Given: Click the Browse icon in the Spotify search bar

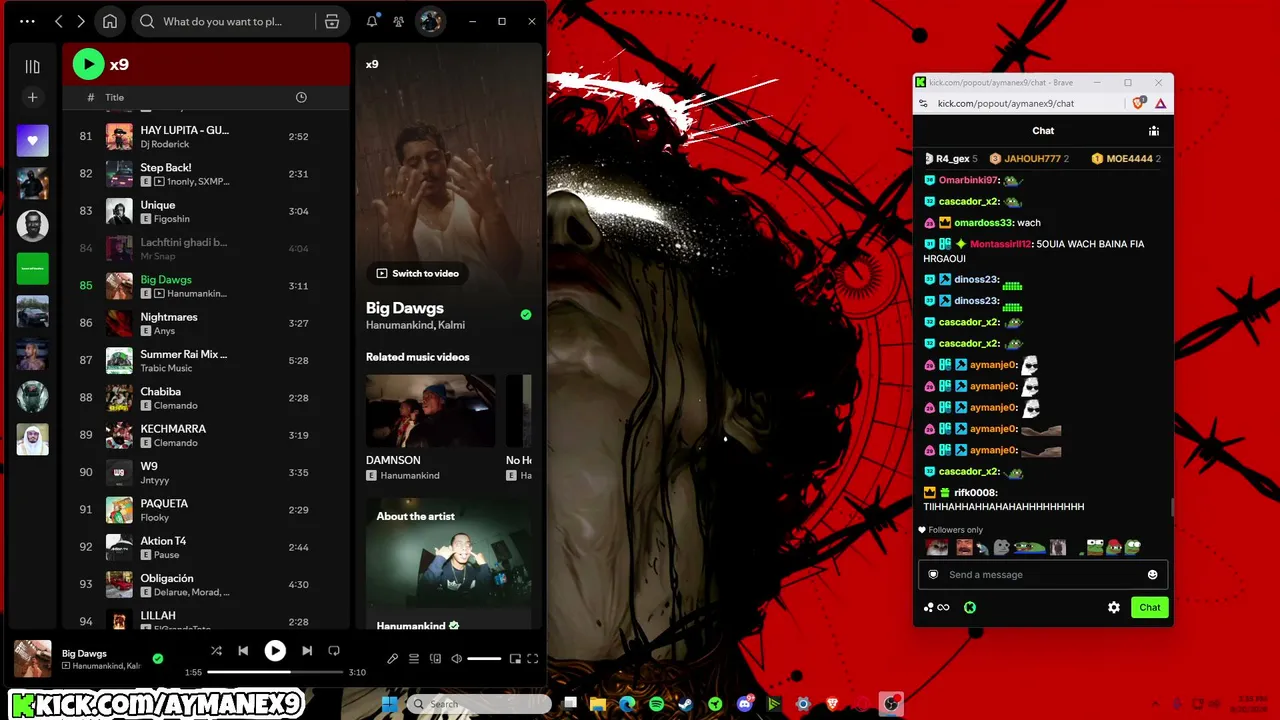Looking at the screenshot, I should [x=332, y=21].
